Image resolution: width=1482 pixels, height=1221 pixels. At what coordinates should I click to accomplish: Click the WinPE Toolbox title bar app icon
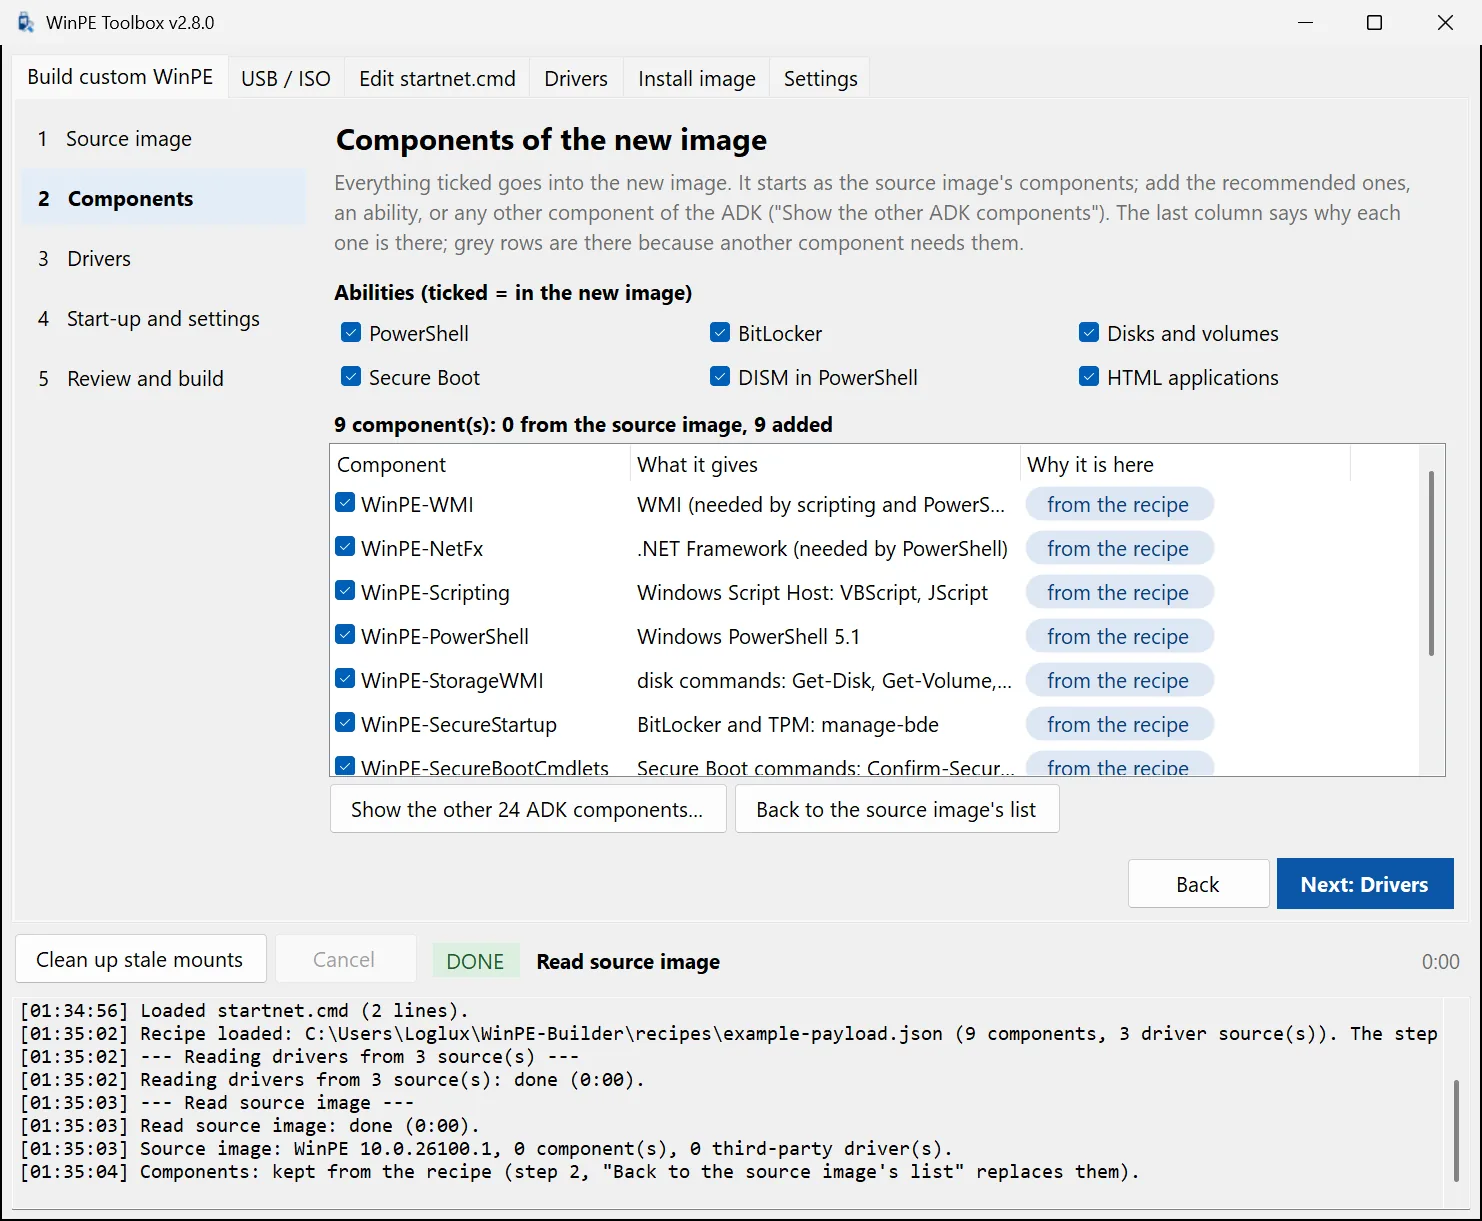pos(25,22)
